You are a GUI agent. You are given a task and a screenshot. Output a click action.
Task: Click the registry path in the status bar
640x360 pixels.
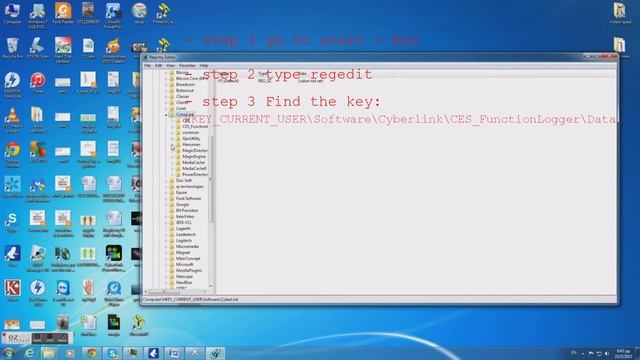(190, 300)
